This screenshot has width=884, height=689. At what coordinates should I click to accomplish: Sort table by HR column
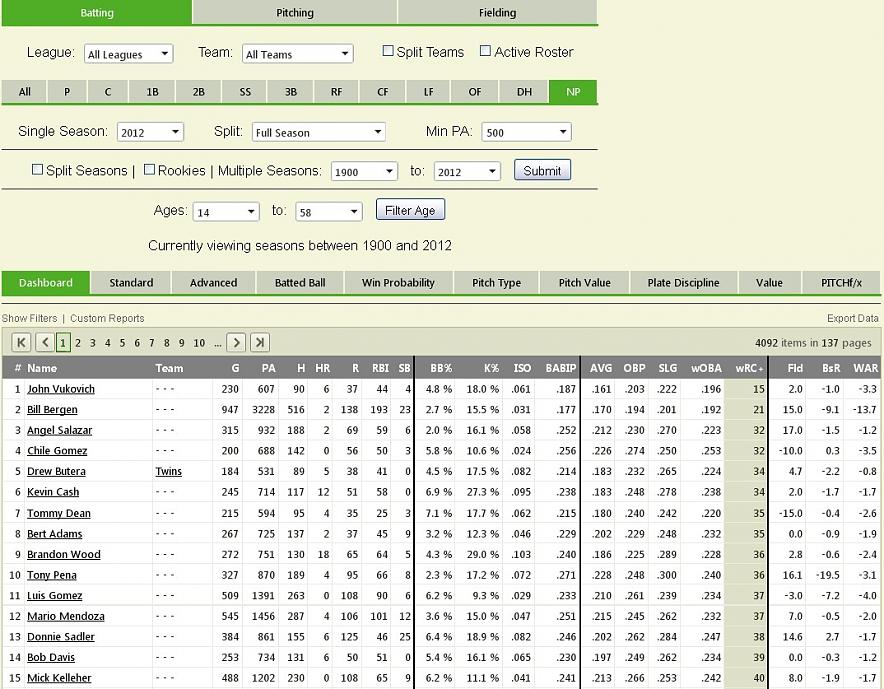(322, 368)
